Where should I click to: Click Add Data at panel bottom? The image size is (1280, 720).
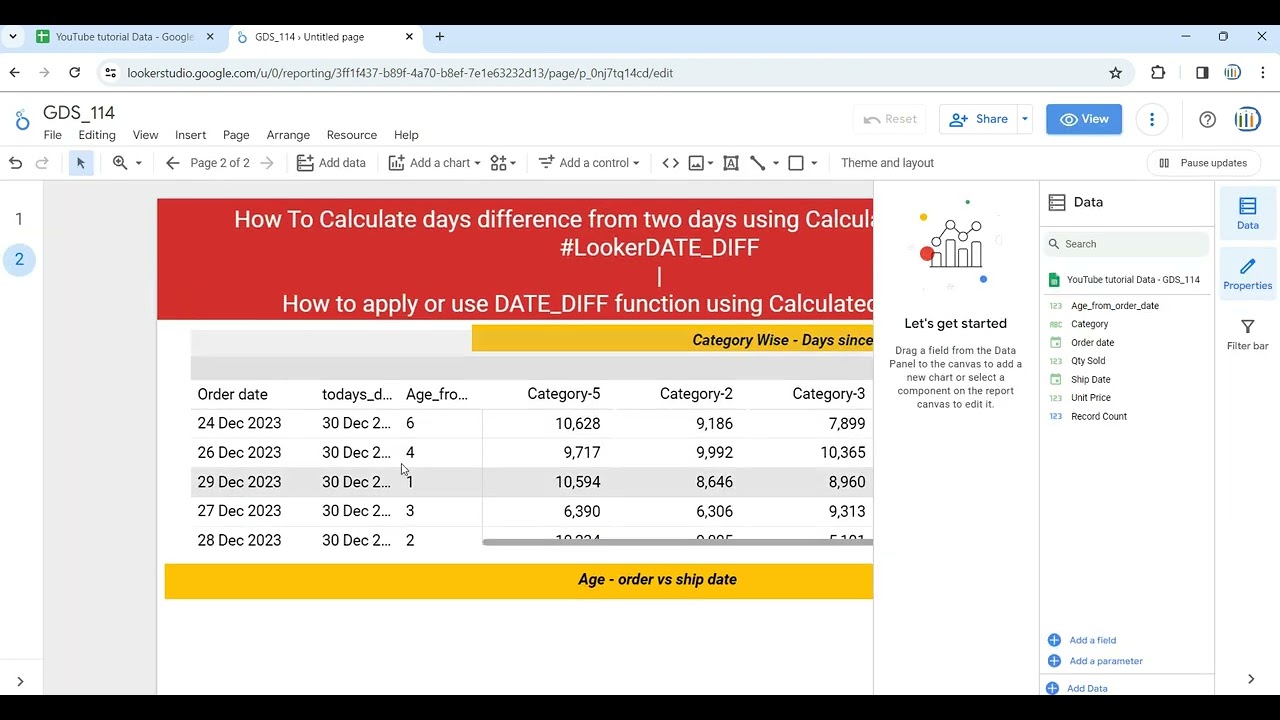click(x=1078, y=688)
